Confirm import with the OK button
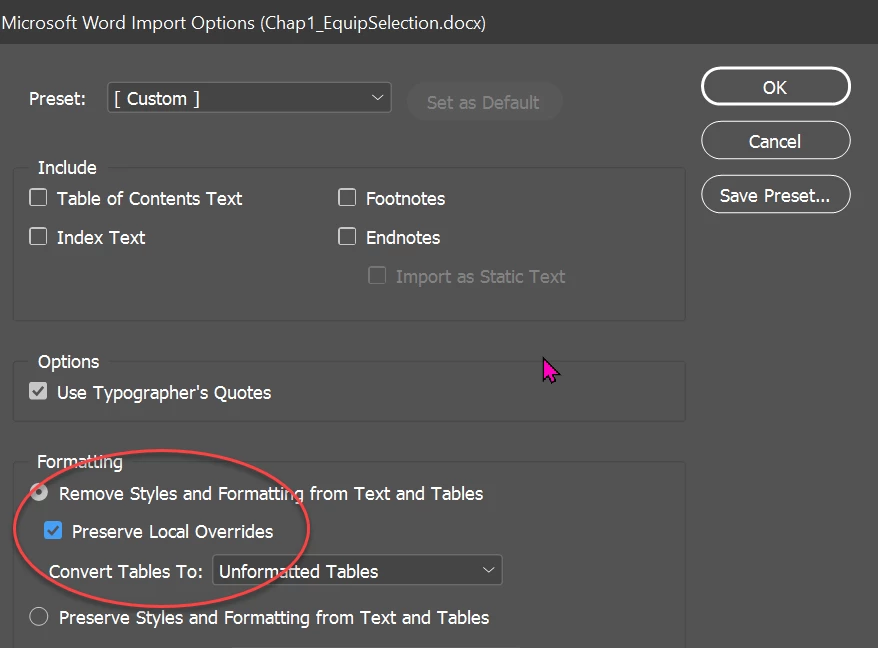 point(776,87)
